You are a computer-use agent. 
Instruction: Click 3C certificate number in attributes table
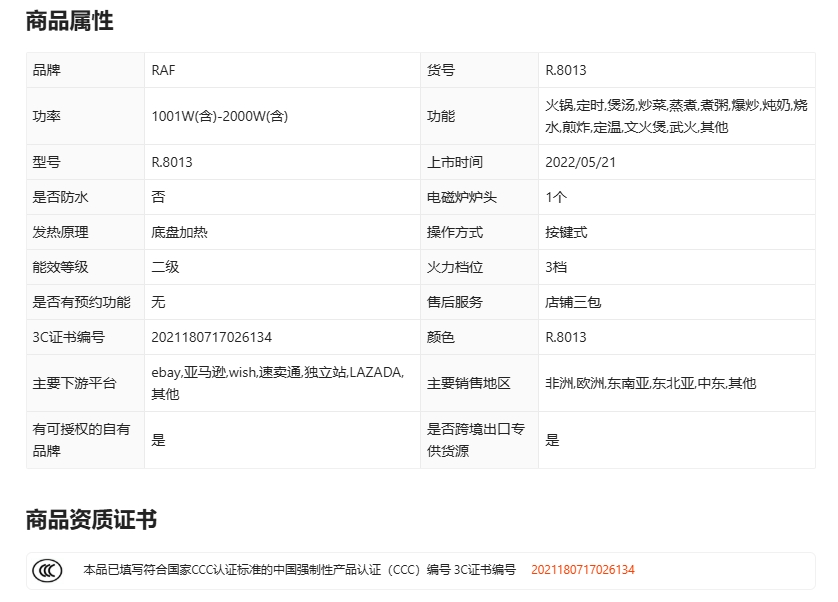[211, 337]
